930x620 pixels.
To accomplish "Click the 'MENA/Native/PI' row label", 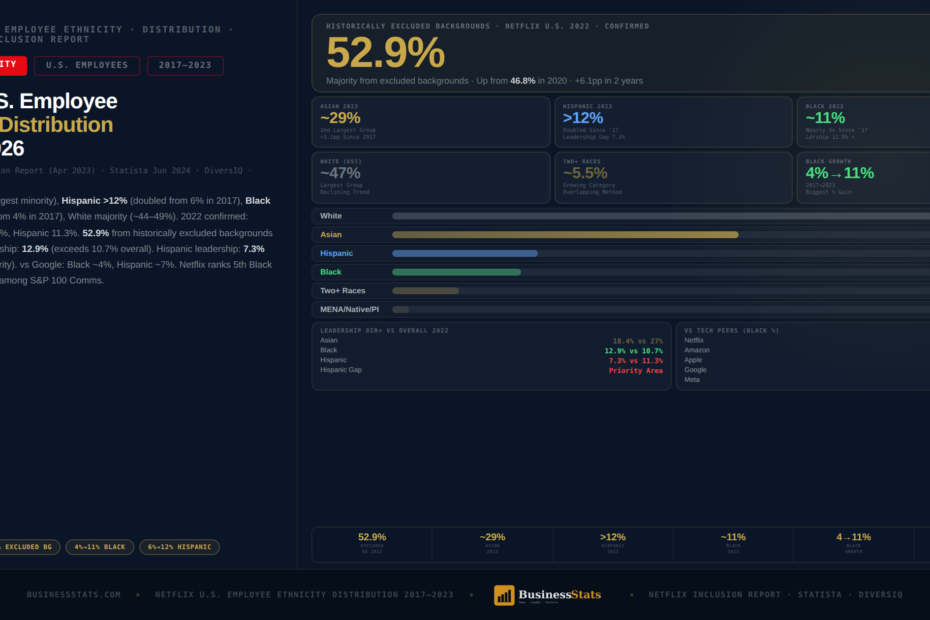I will tap(349, 309).
